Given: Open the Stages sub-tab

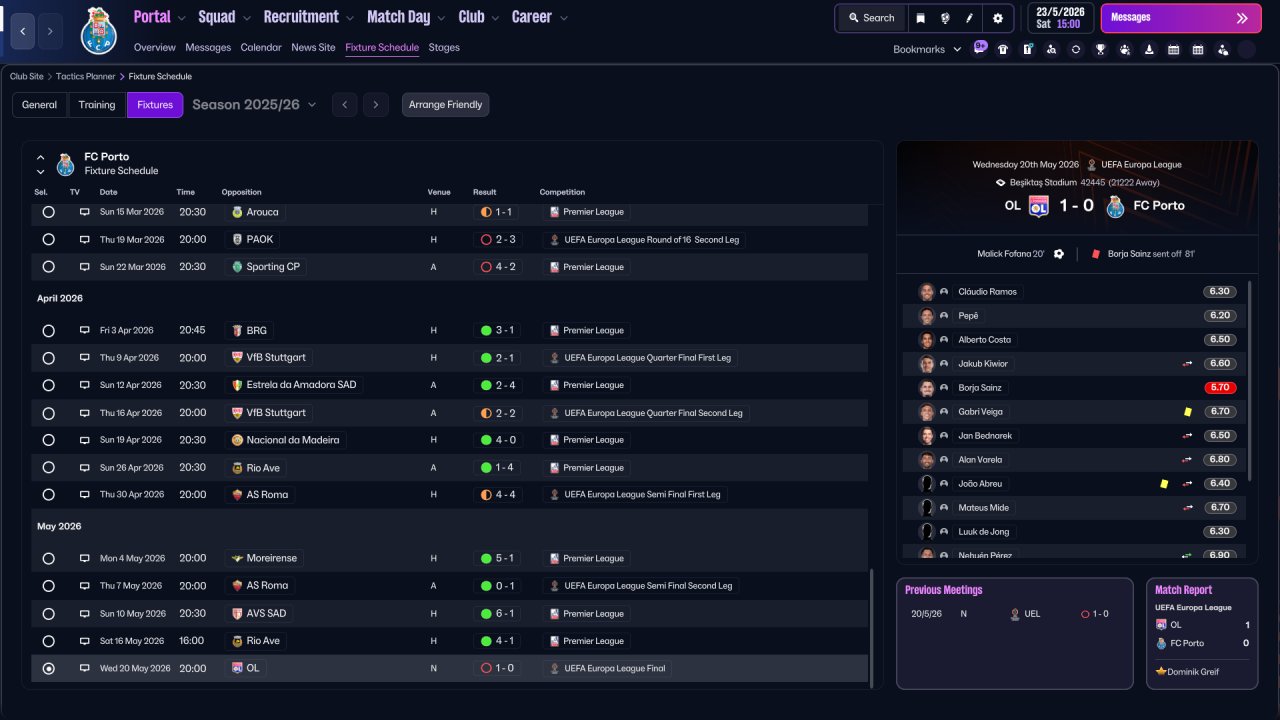Looking at the screenshot, I should click(x=444, y=47).
